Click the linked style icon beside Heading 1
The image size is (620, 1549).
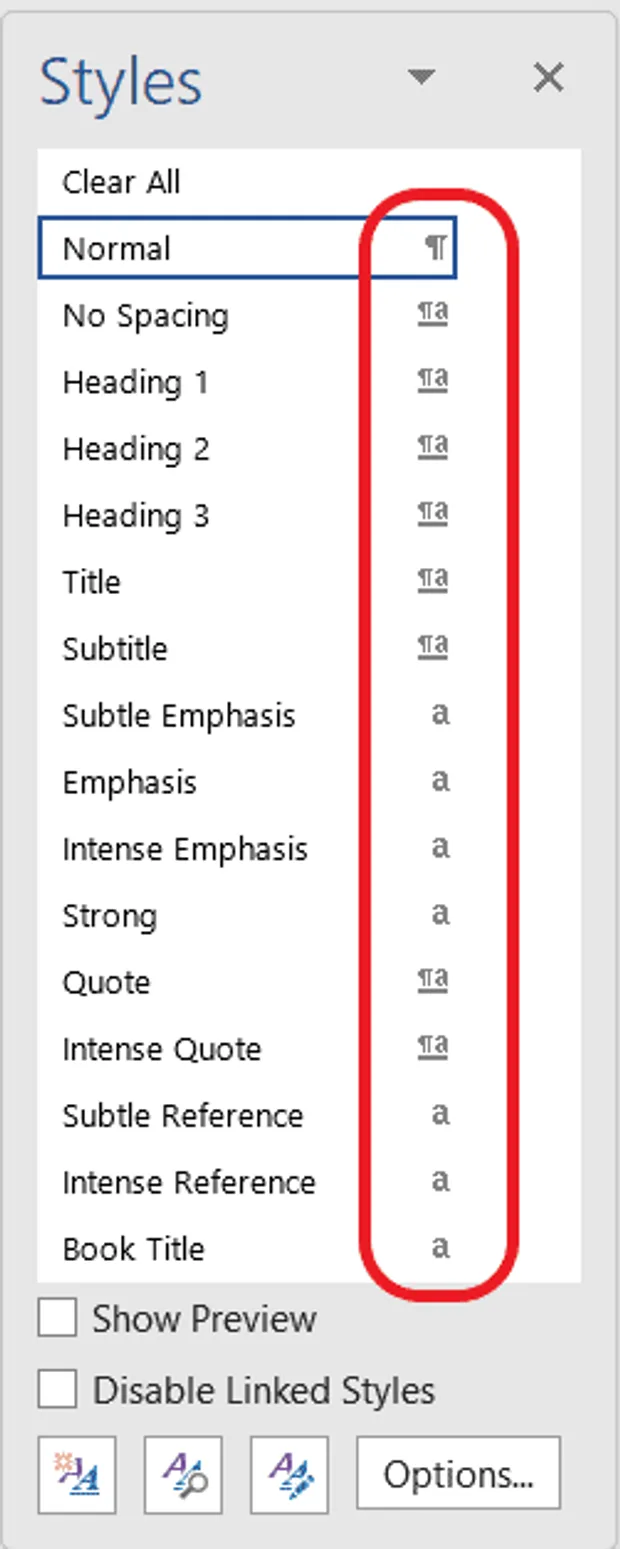[x=433, y=381]
